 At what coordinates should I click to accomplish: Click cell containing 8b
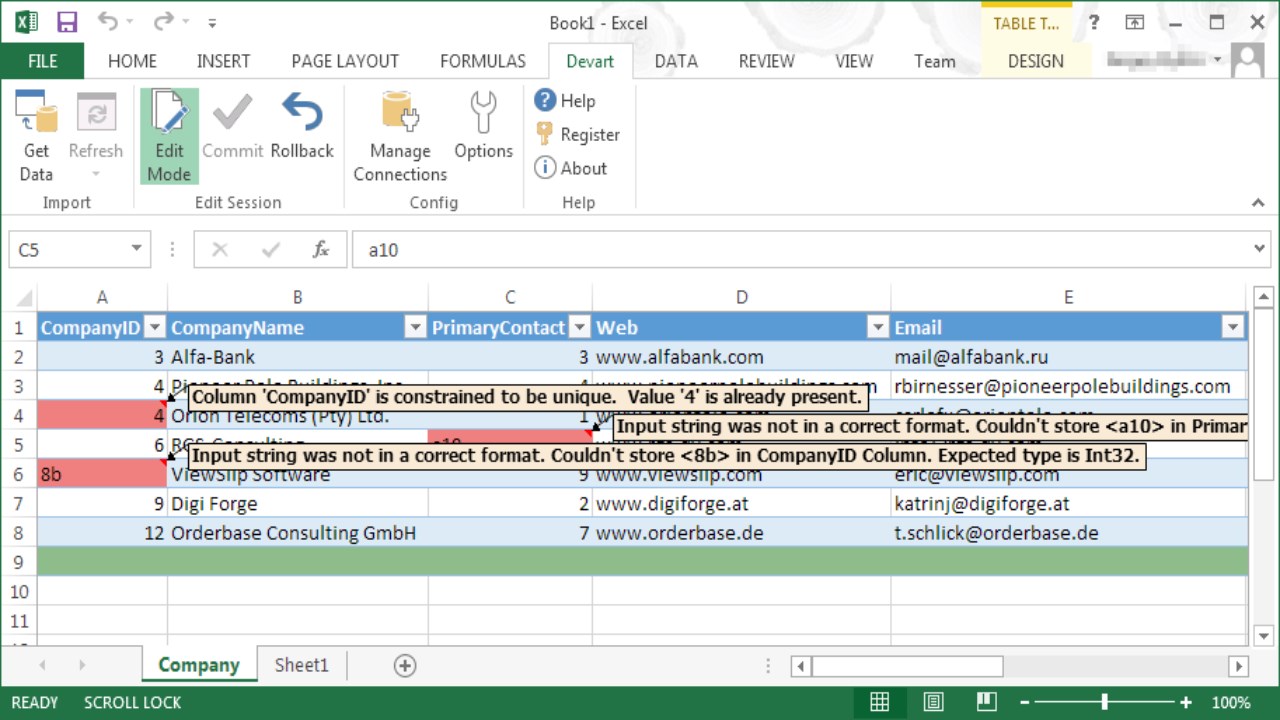click(102, 475)
